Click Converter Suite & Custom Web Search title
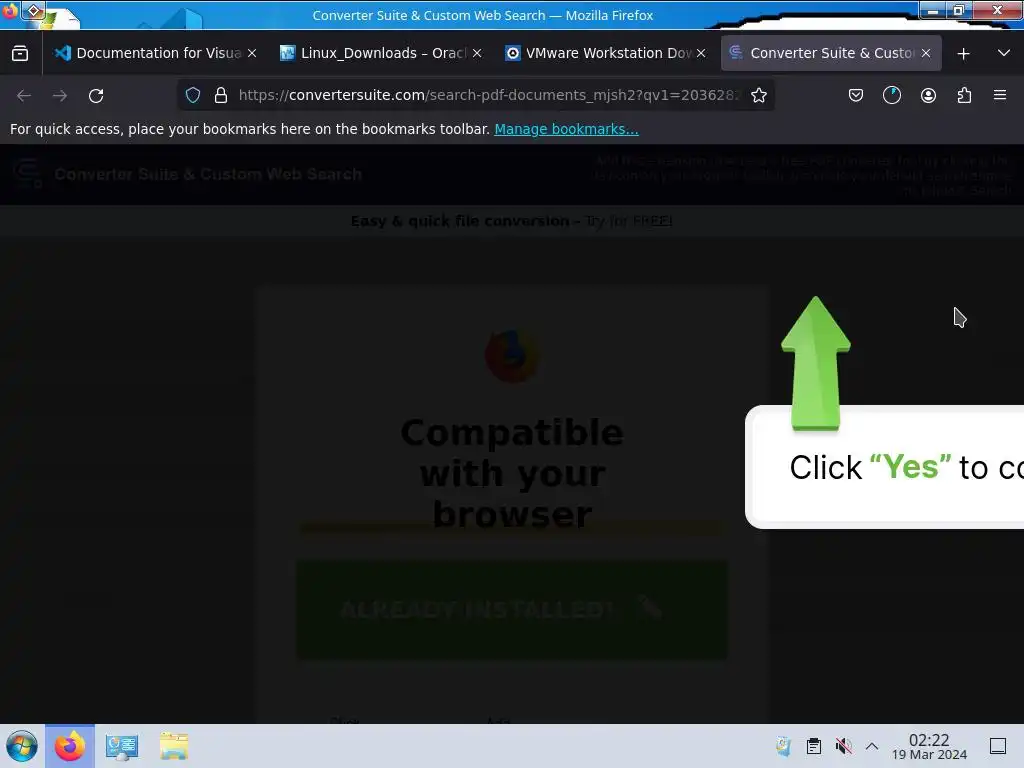 tap(208, 174)
